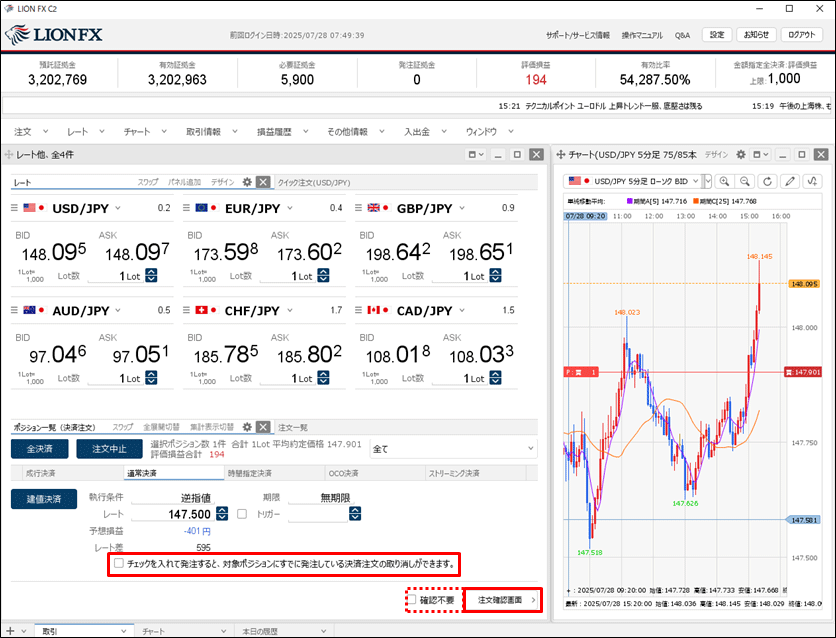Click the USD/JPY panel hamburger handle
This screenshot has width=836, height=638.
[x=15, y=208]
